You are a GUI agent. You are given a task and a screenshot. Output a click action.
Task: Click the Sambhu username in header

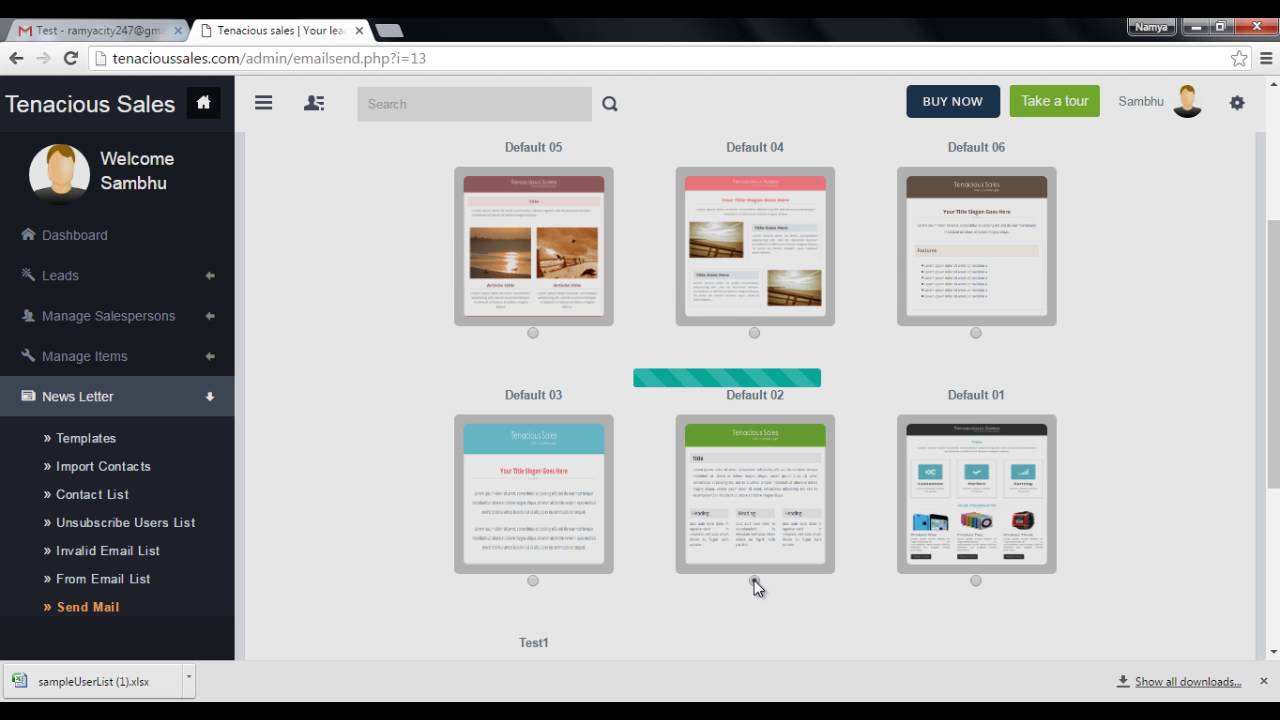[1141, 101]
